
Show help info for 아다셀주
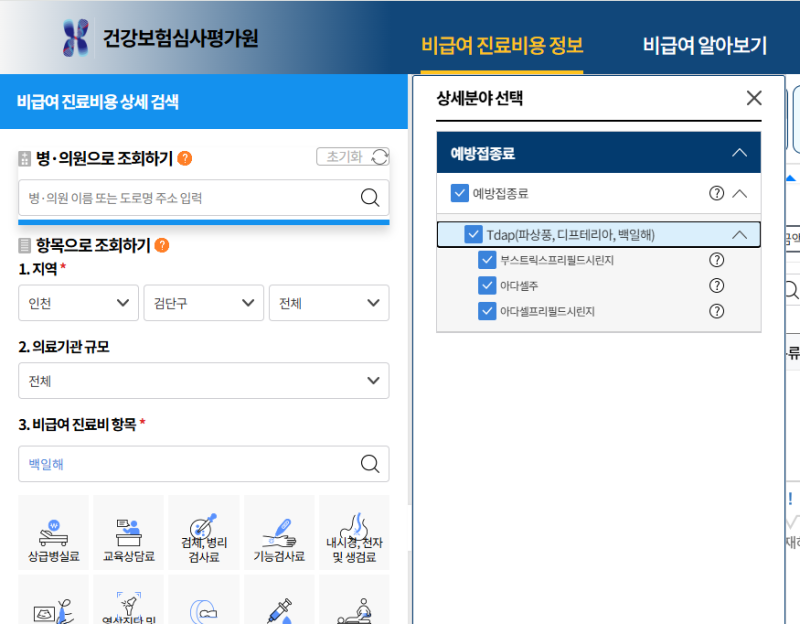[716, 286]
